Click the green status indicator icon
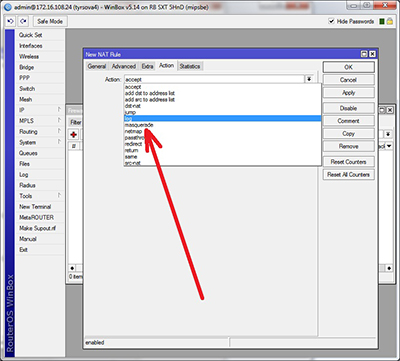 click(382, 21)
